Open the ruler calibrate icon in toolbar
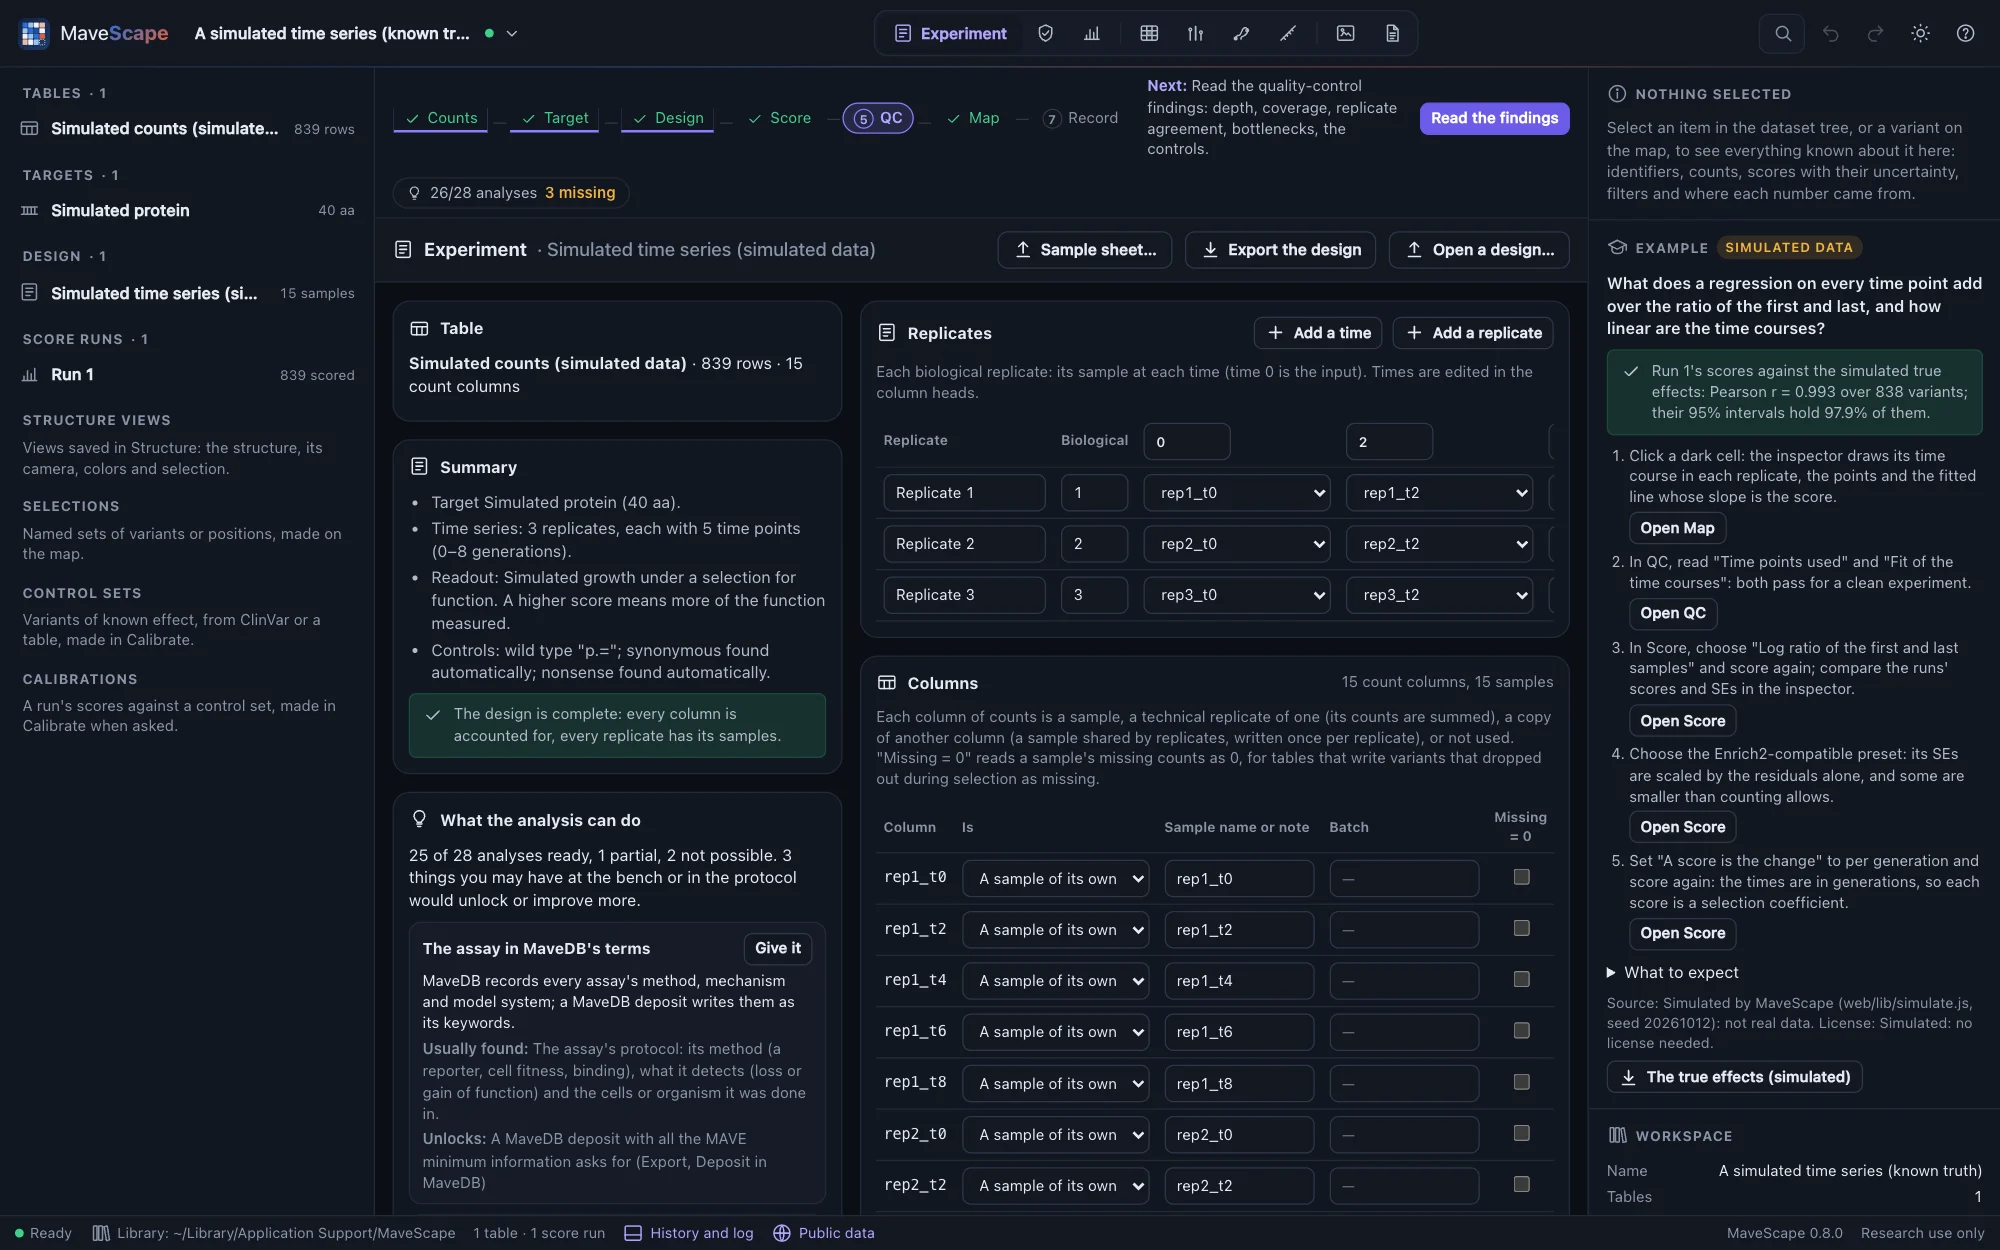This screenshot has height=1250, width=2000. [x=1288, y=33]
